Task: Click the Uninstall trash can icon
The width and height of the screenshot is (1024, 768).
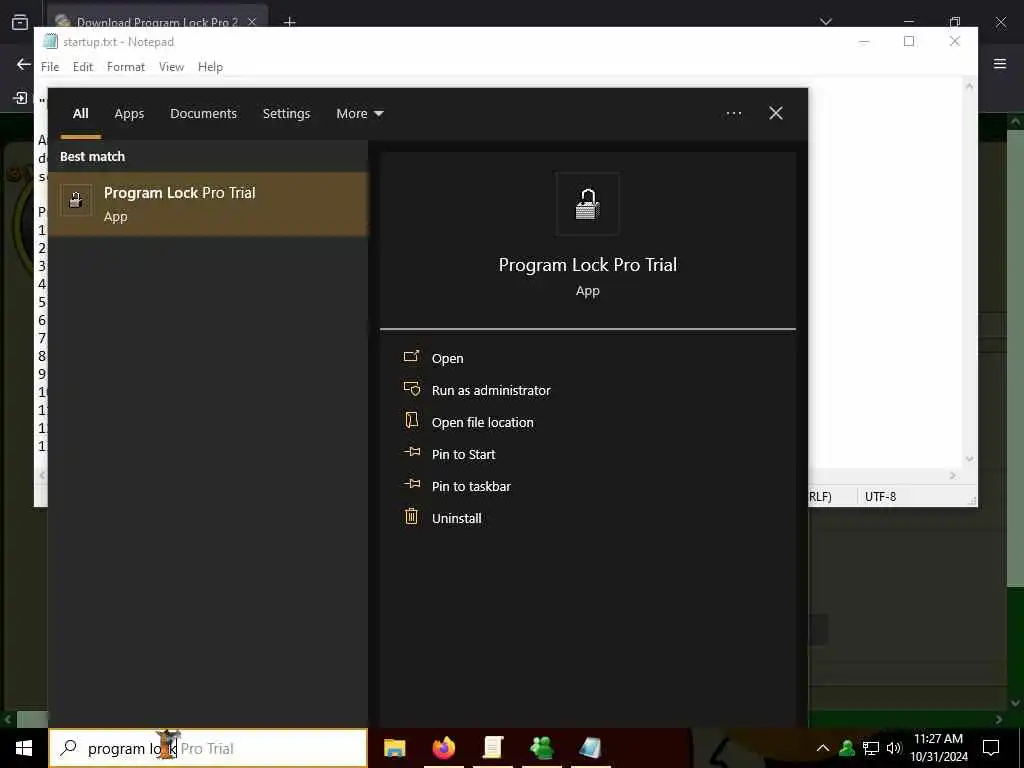Action: click(411, 517)
